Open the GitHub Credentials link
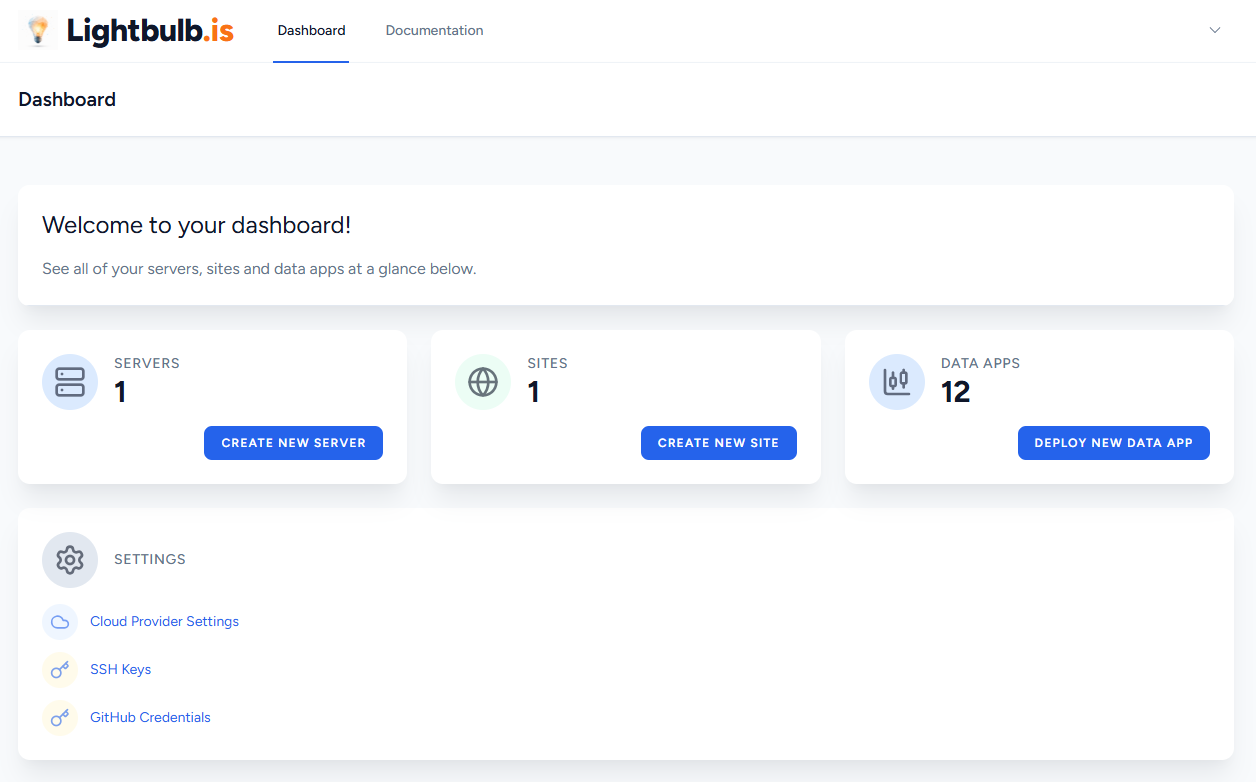The height and width of the screenshot is (782, 1256). coord(150,717)
